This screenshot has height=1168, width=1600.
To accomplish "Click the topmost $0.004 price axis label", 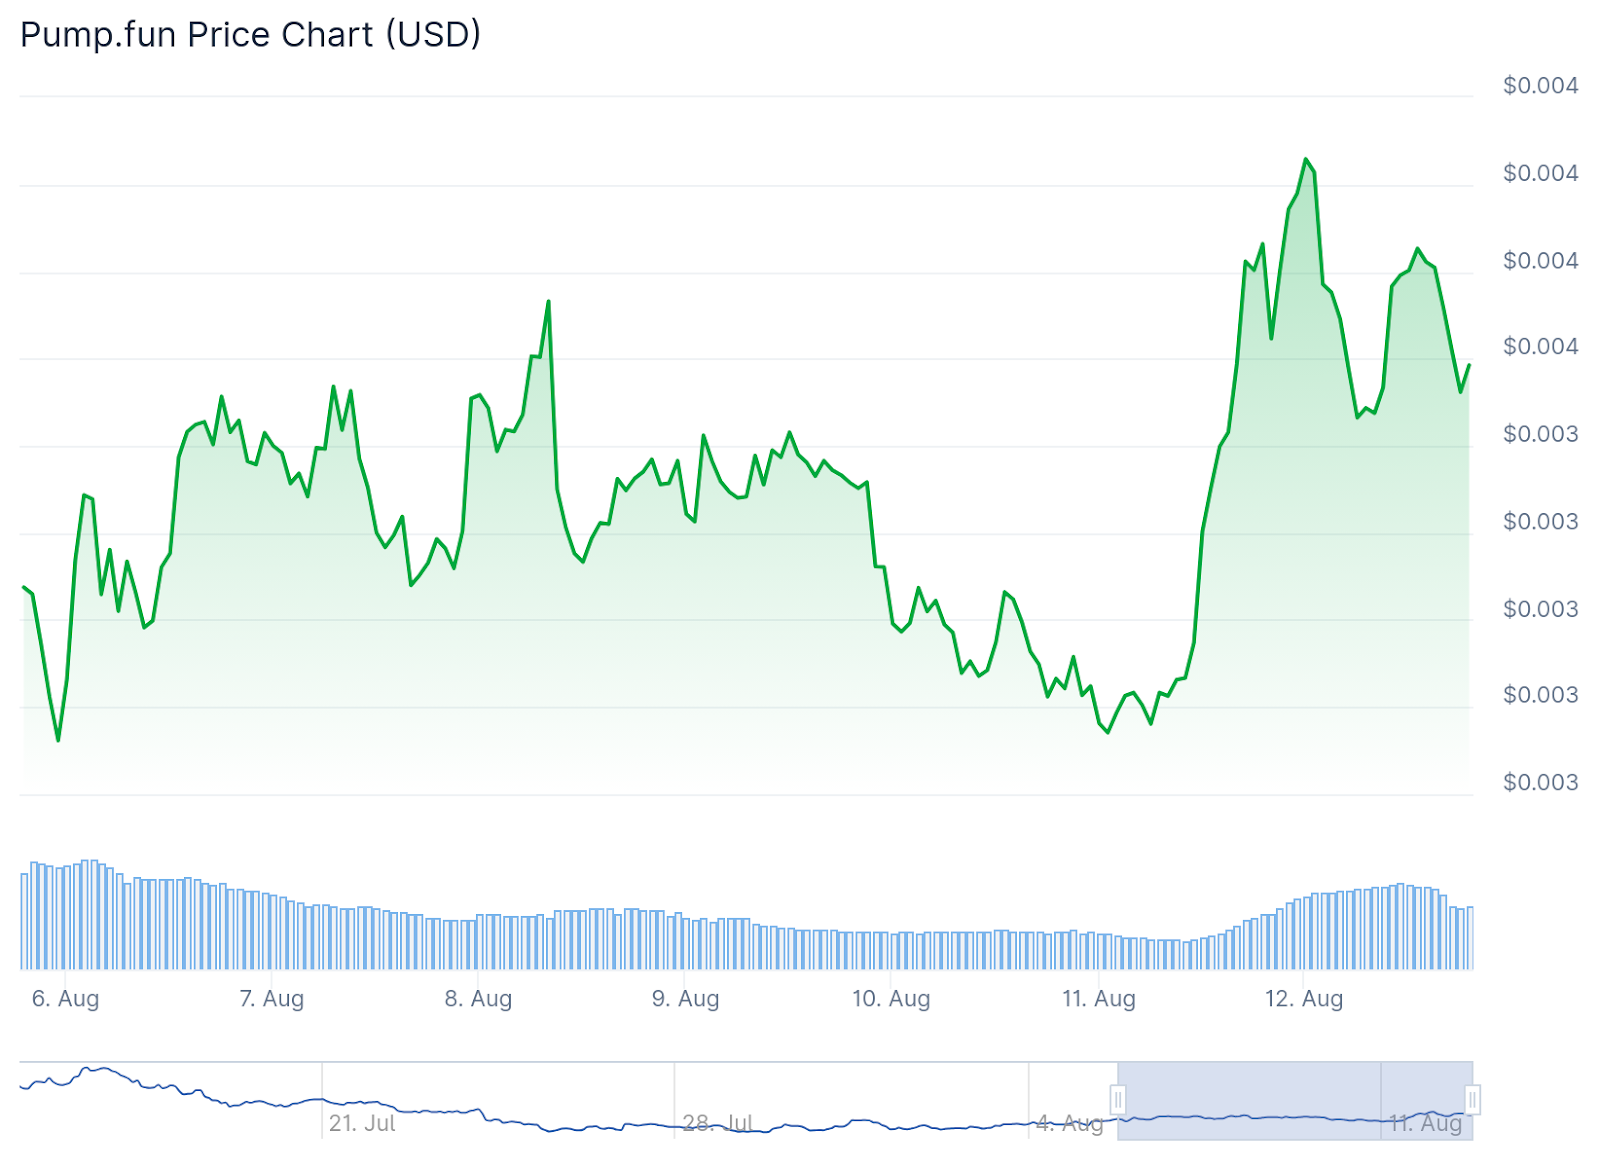I will pyautogui.click(x=1540, y=85).
